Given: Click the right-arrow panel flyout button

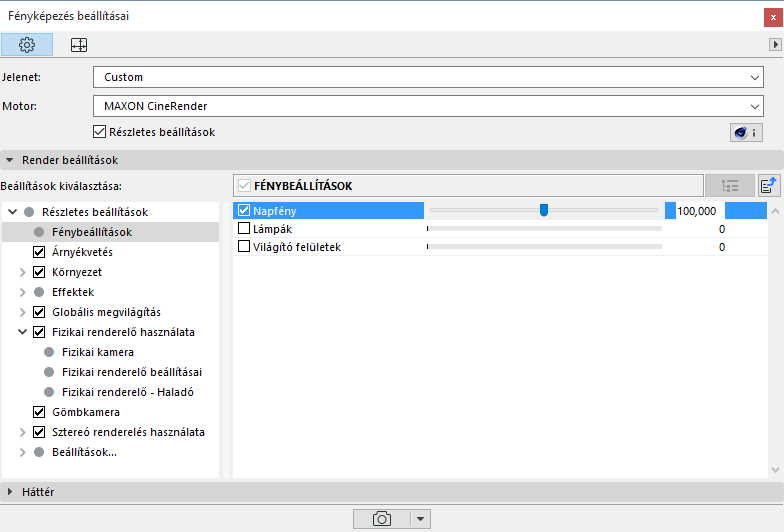Looking at the screenshot, I should (775, 44).
